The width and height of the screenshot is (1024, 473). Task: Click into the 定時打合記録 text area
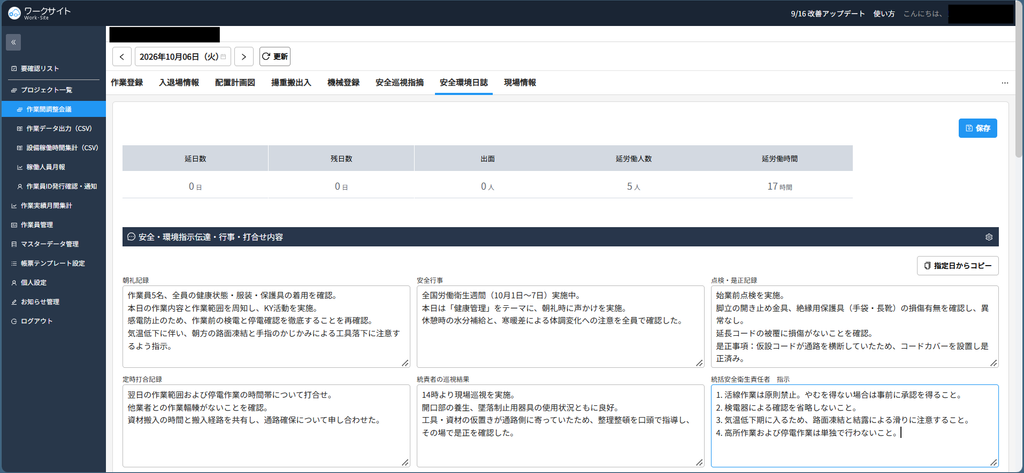[x=266, y=426]
